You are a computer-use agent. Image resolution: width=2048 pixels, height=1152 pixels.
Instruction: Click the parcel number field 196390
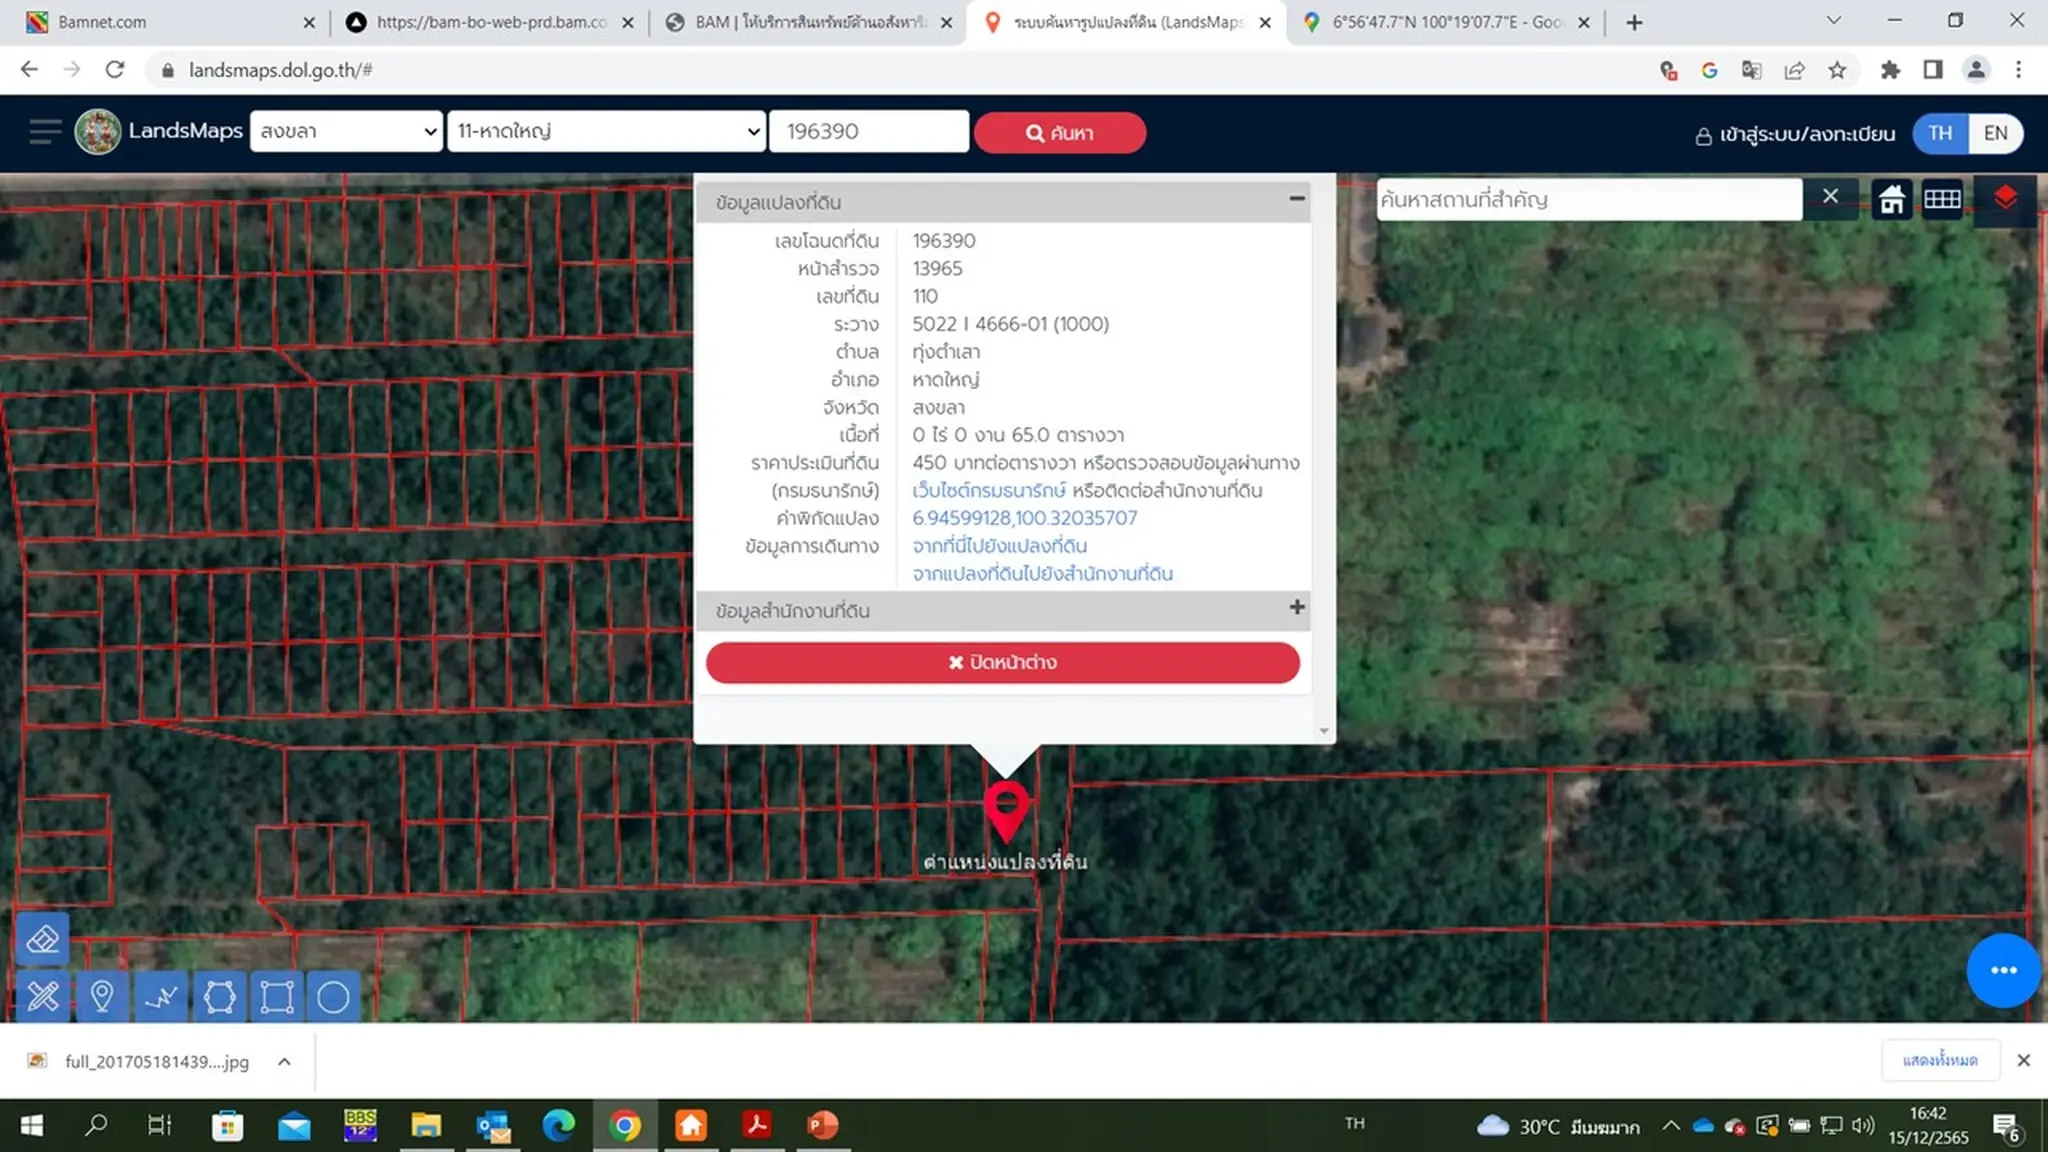869,131
